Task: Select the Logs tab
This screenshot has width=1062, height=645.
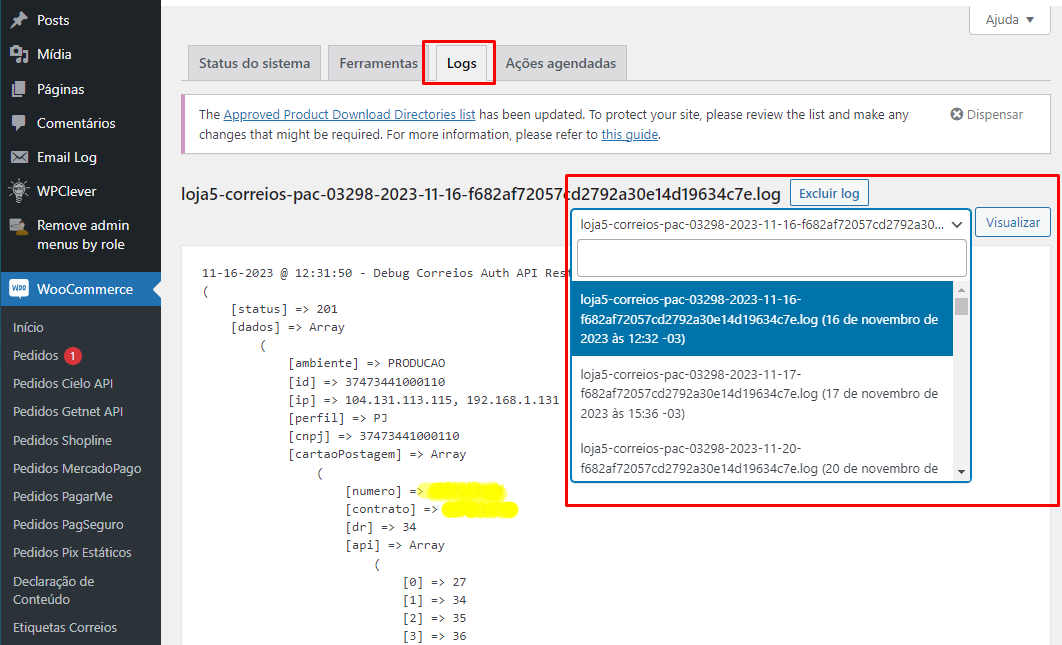Action: click(461, 63)
